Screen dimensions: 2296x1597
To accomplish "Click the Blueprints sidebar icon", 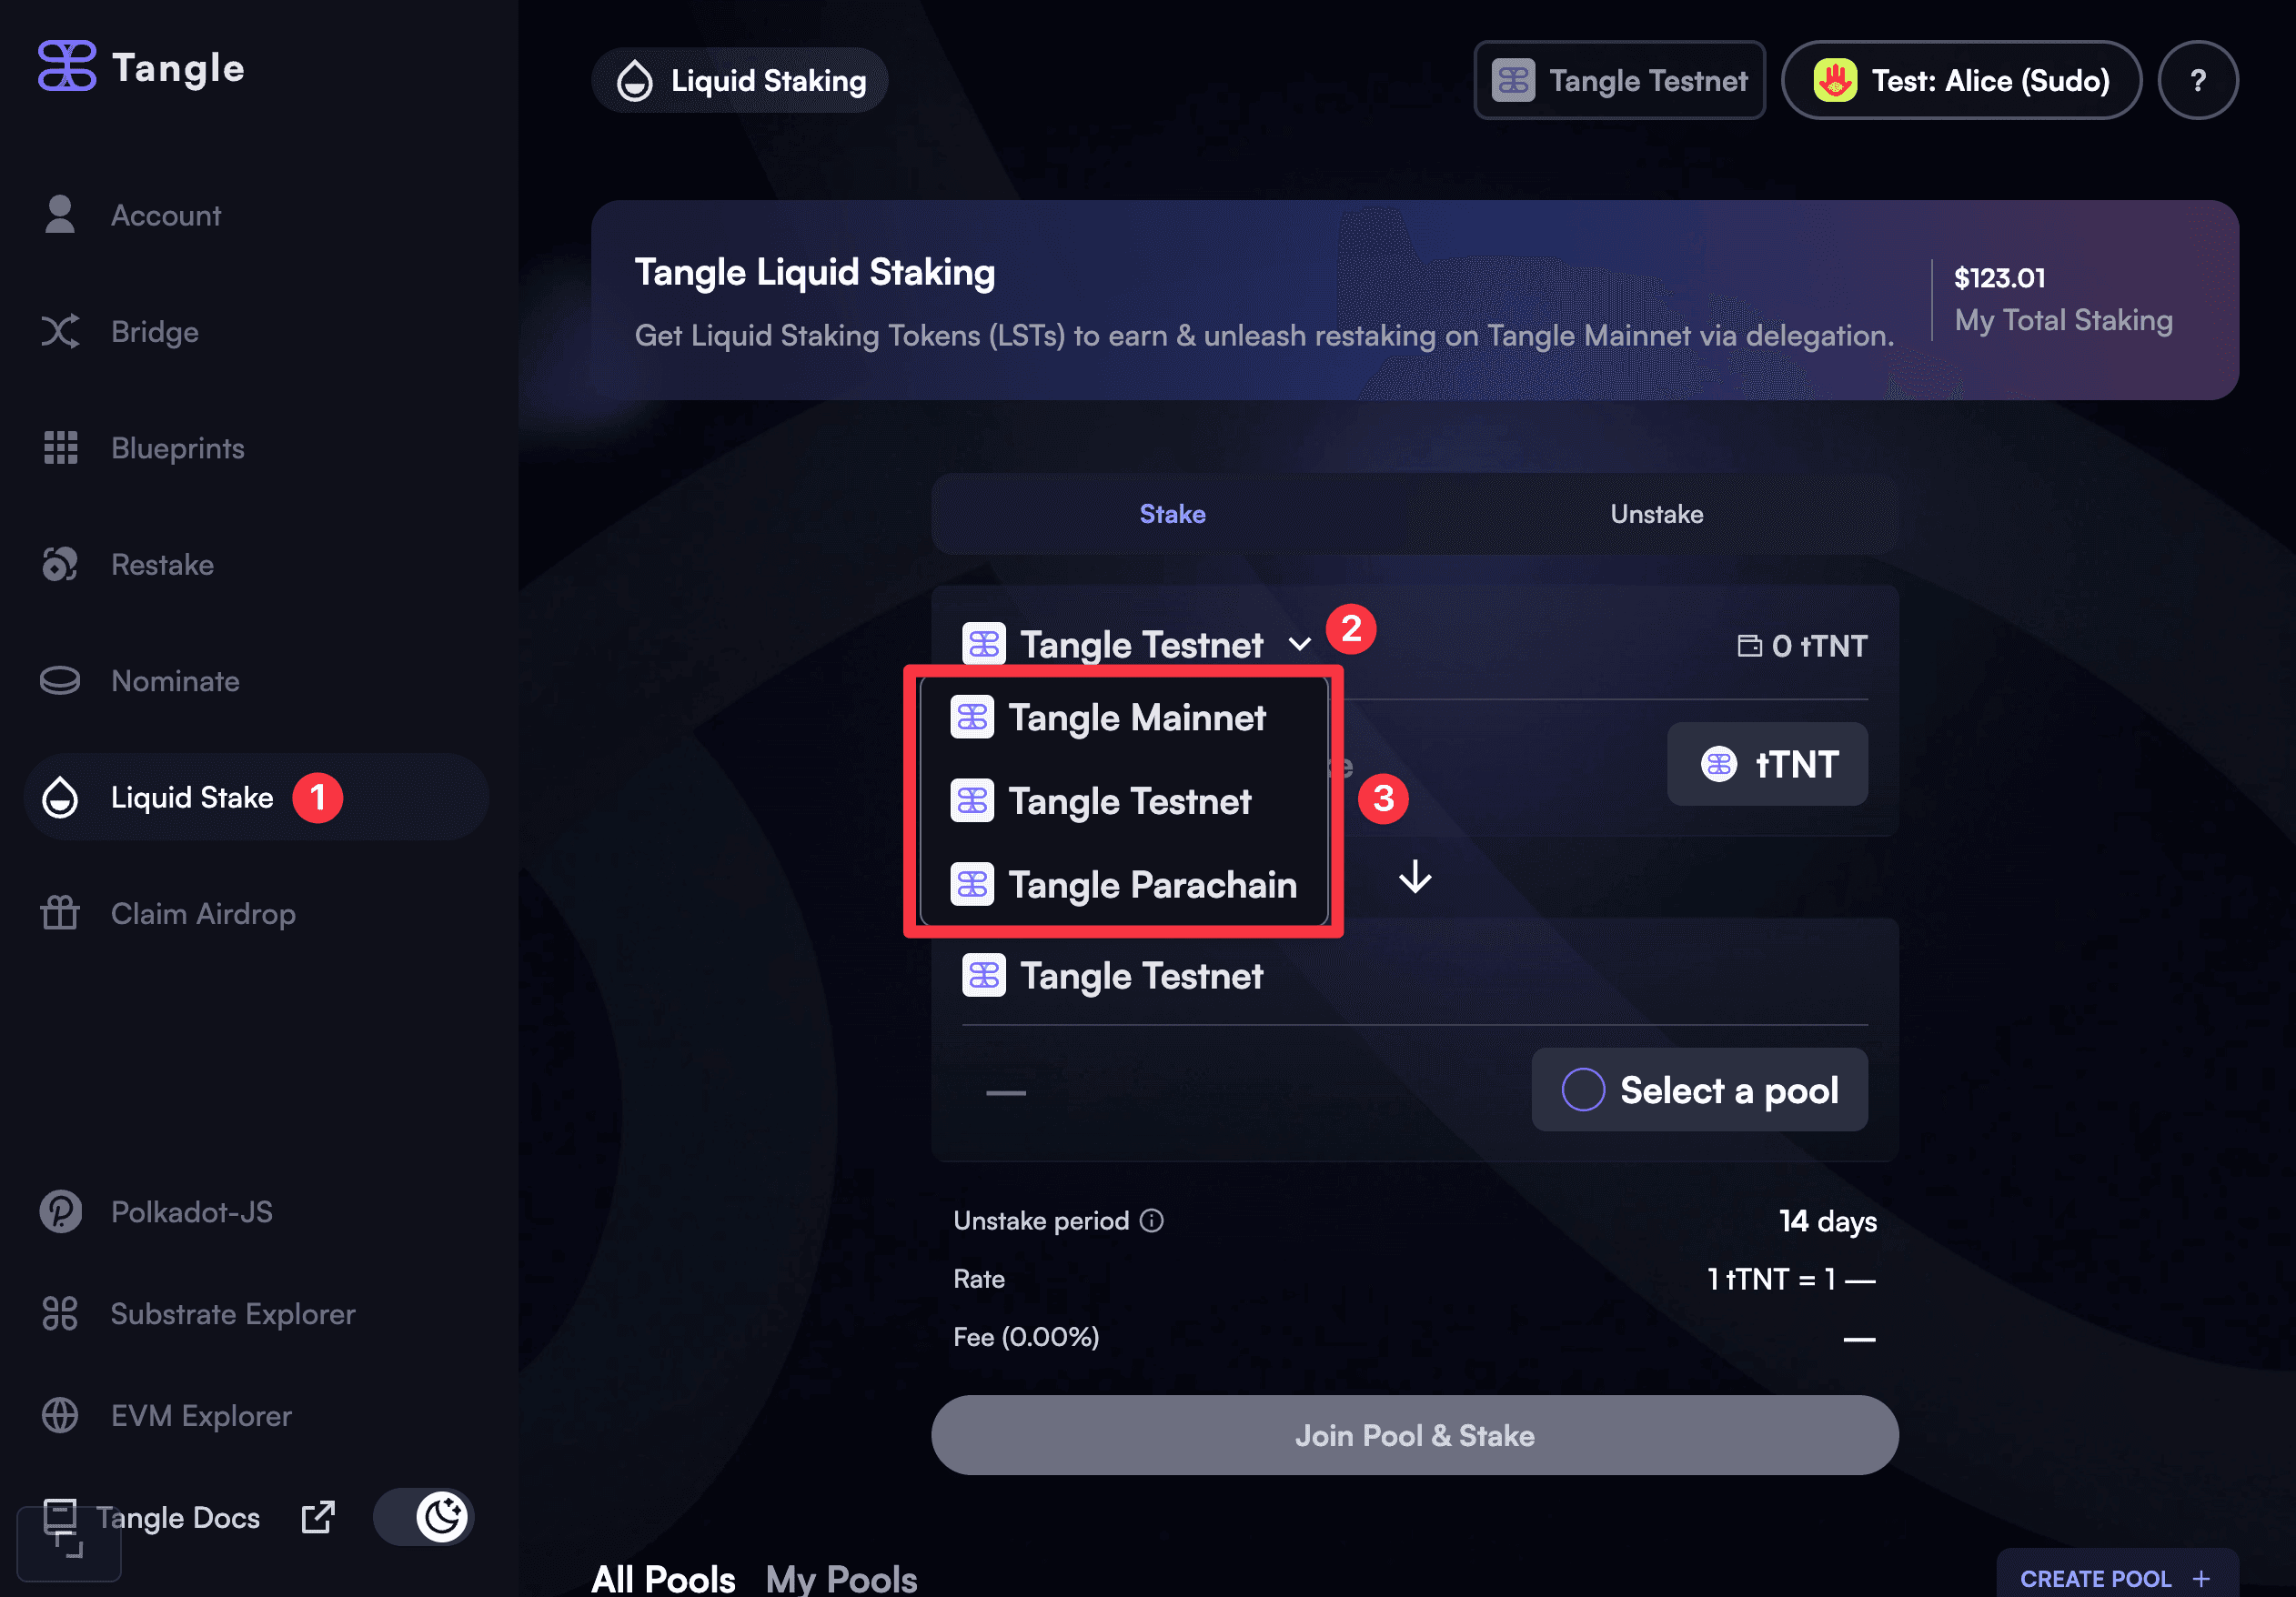I will 63,448.
